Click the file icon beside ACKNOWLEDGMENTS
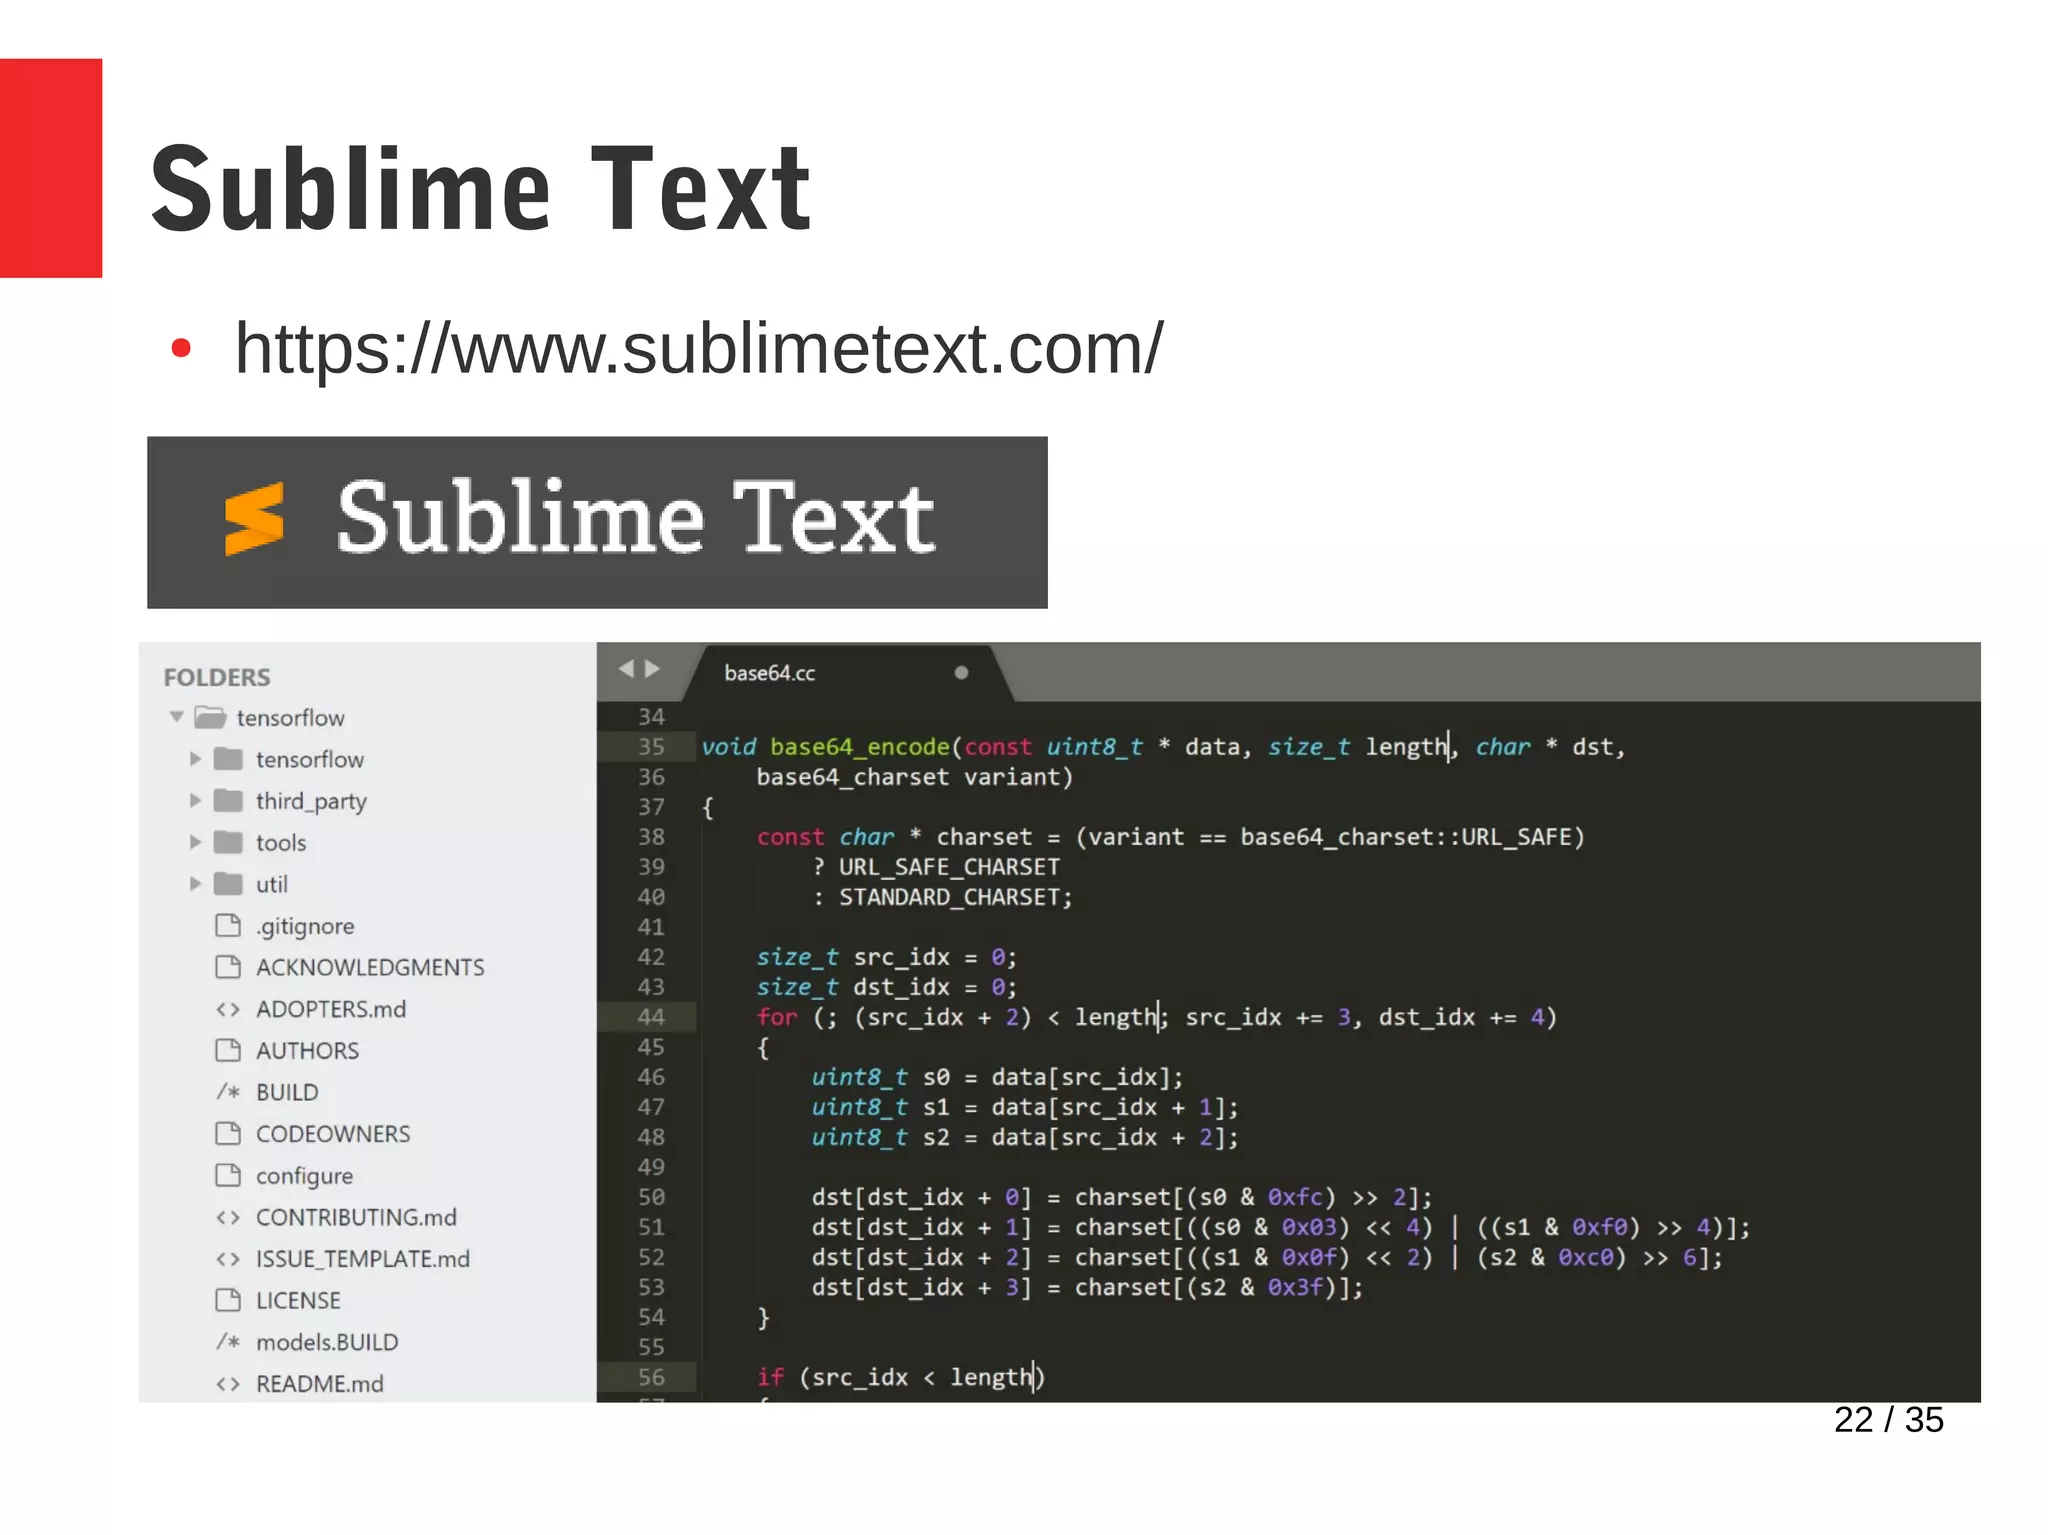The width and height of the screenshot is (2048, 1535). click(228, 967)
